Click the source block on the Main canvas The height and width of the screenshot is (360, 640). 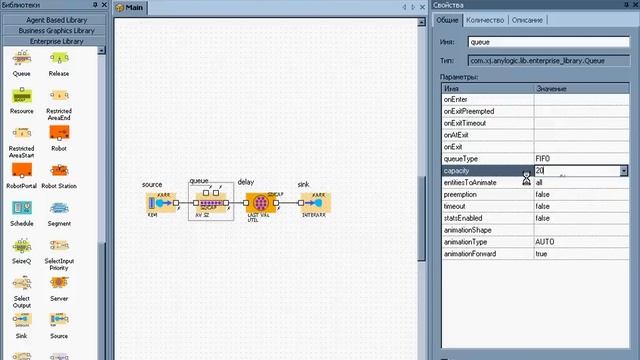(x=161, y=203)
